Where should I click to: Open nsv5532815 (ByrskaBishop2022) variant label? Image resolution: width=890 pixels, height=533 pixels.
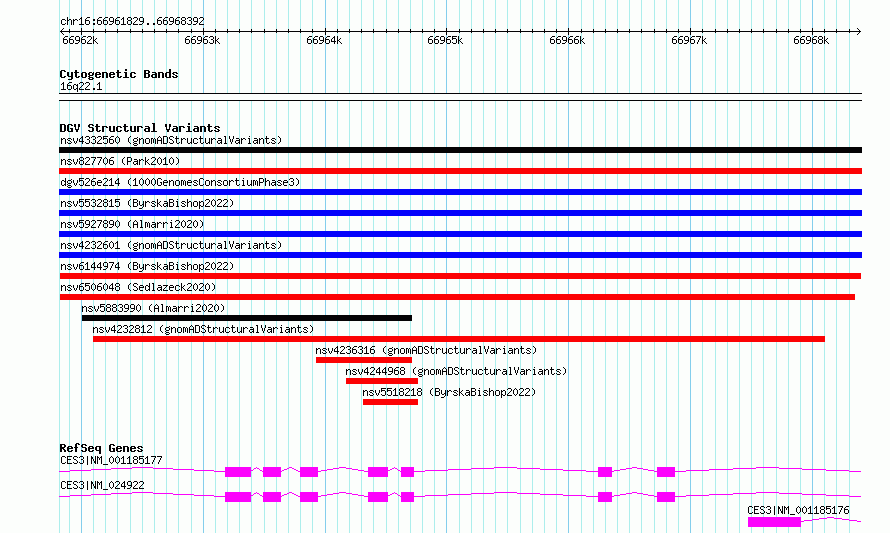(147, 203)
